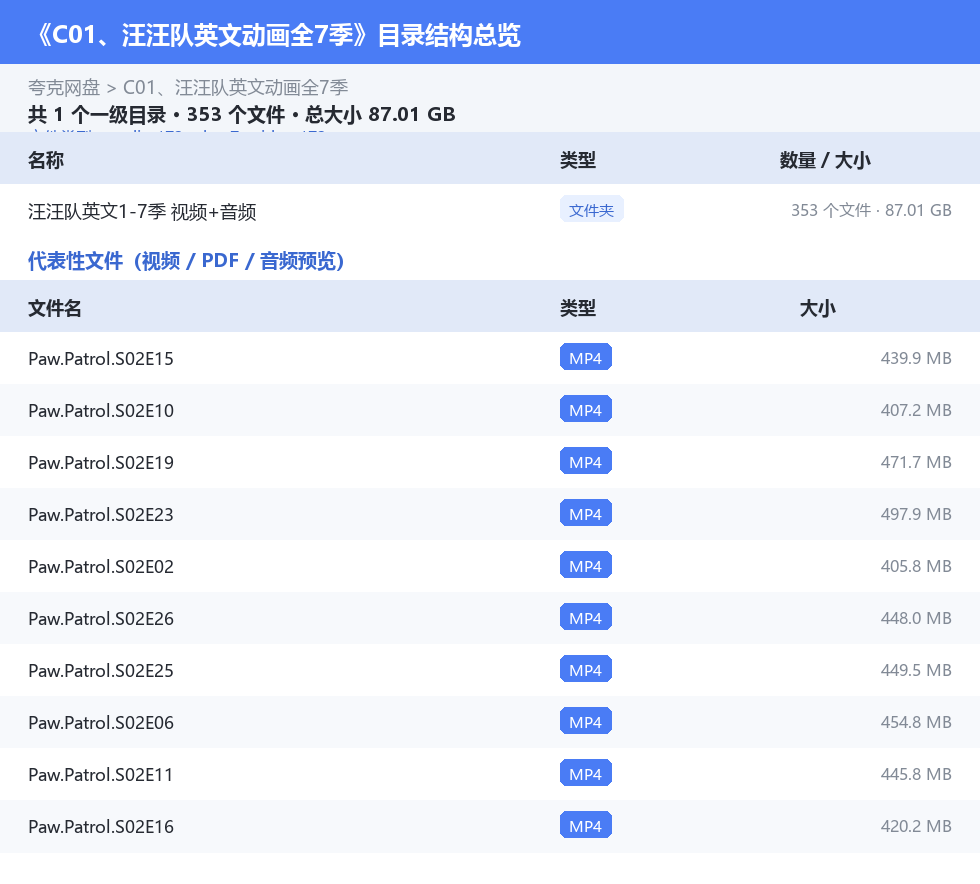Click the 大小 column header
980x884 pixels.
818,308
